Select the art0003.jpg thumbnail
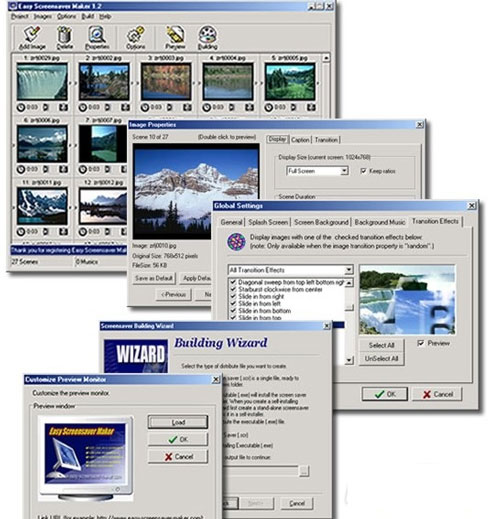The height and width of the screenshot is (519, 500). (x=166, y=82)
